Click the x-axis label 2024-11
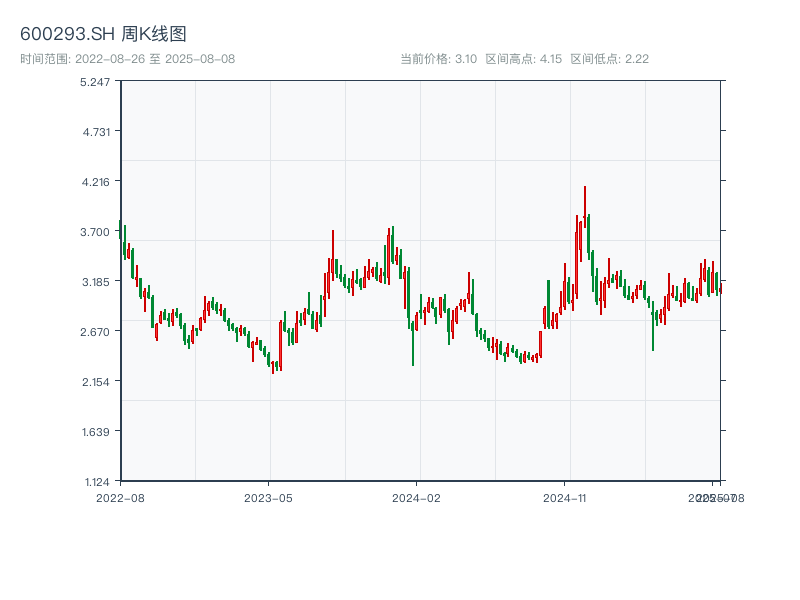The height and width of the screenshot is (600, 800). pos(565,498)
